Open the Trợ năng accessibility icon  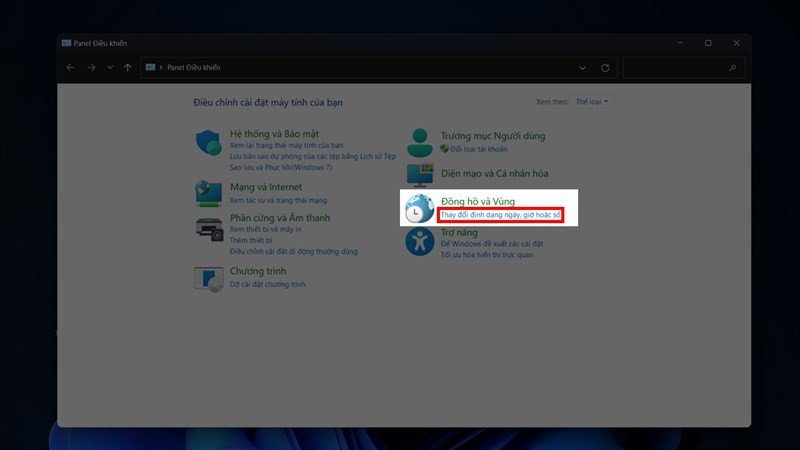[419, 242]
